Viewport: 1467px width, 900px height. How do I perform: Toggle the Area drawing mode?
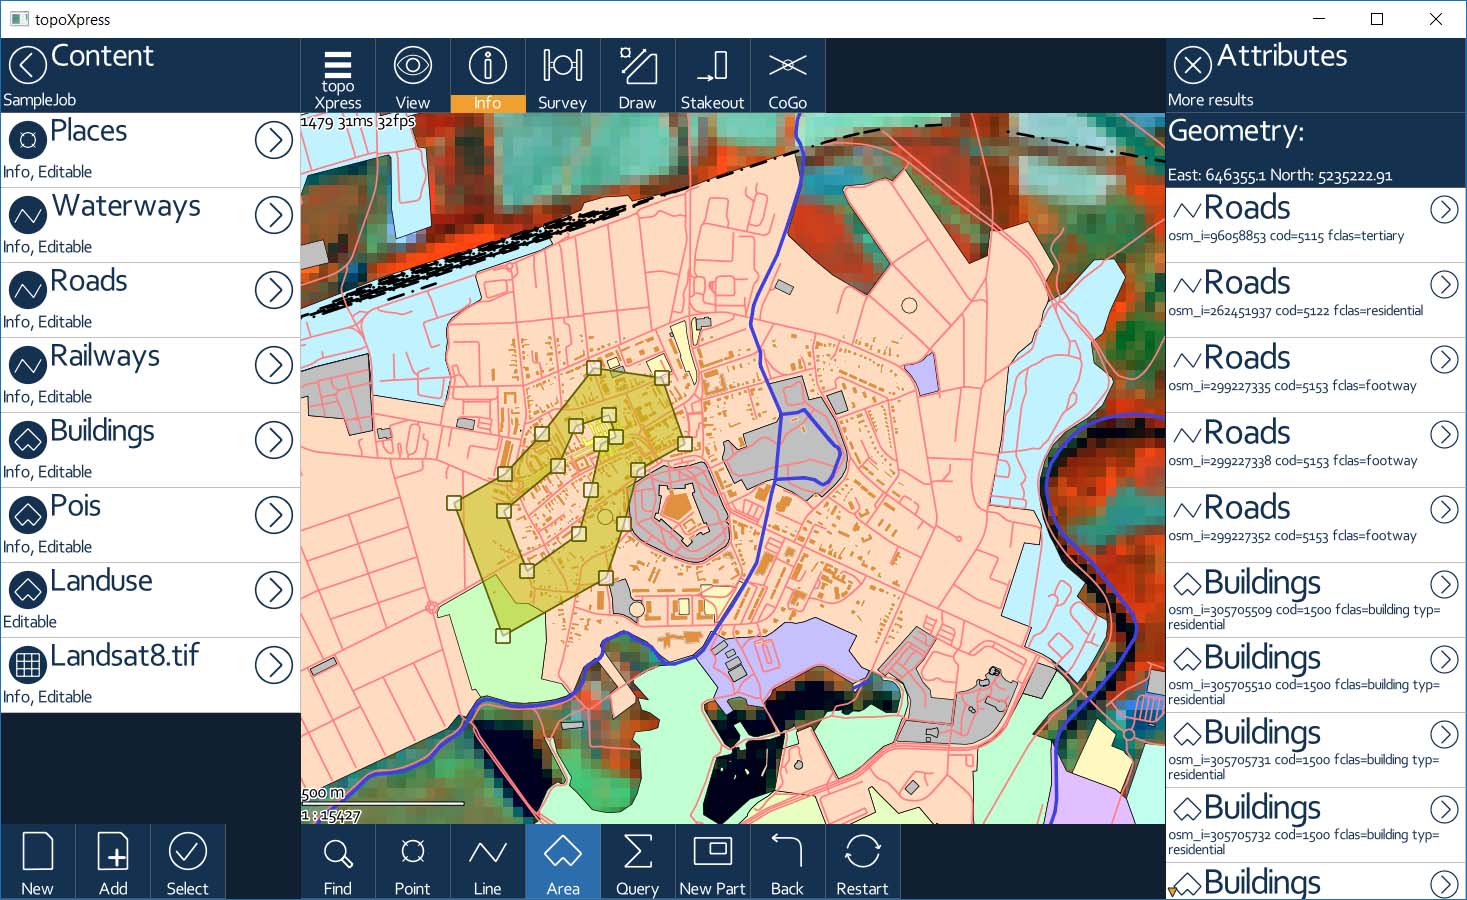[x=562, y=862]
